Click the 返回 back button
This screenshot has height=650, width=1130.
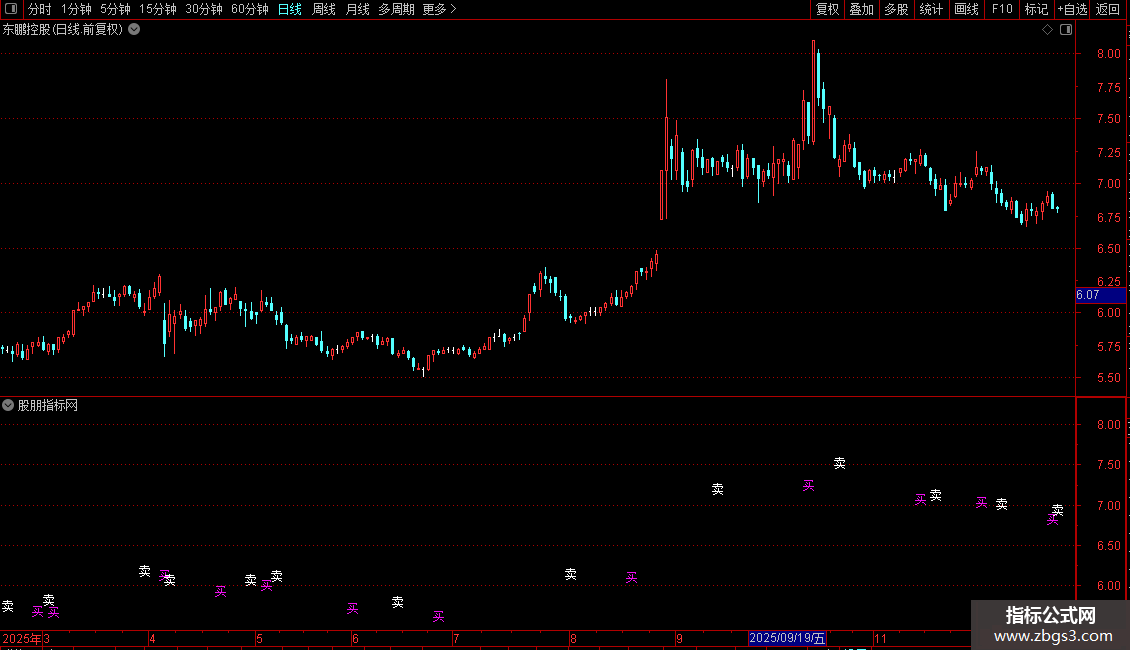coord(1108,9)
